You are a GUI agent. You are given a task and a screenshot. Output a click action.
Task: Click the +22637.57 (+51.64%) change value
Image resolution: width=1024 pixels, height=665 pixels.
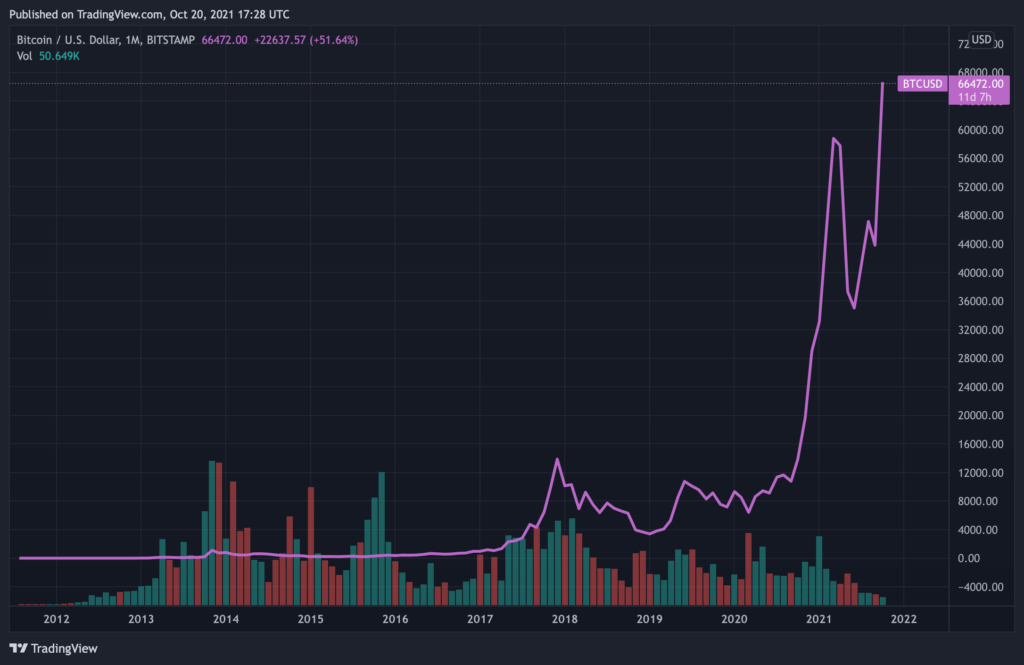click(306, 40)
